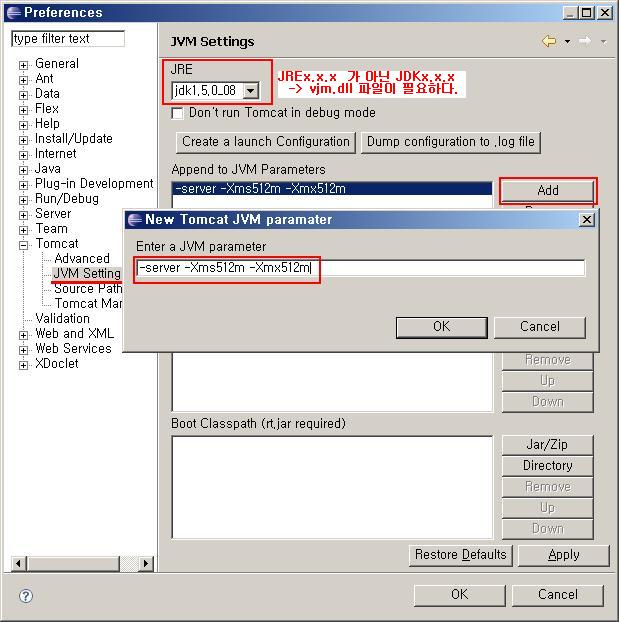Click Dump configuration to .log file
The width and height of the screenshot is (619, 622).
tap(450, 142)
